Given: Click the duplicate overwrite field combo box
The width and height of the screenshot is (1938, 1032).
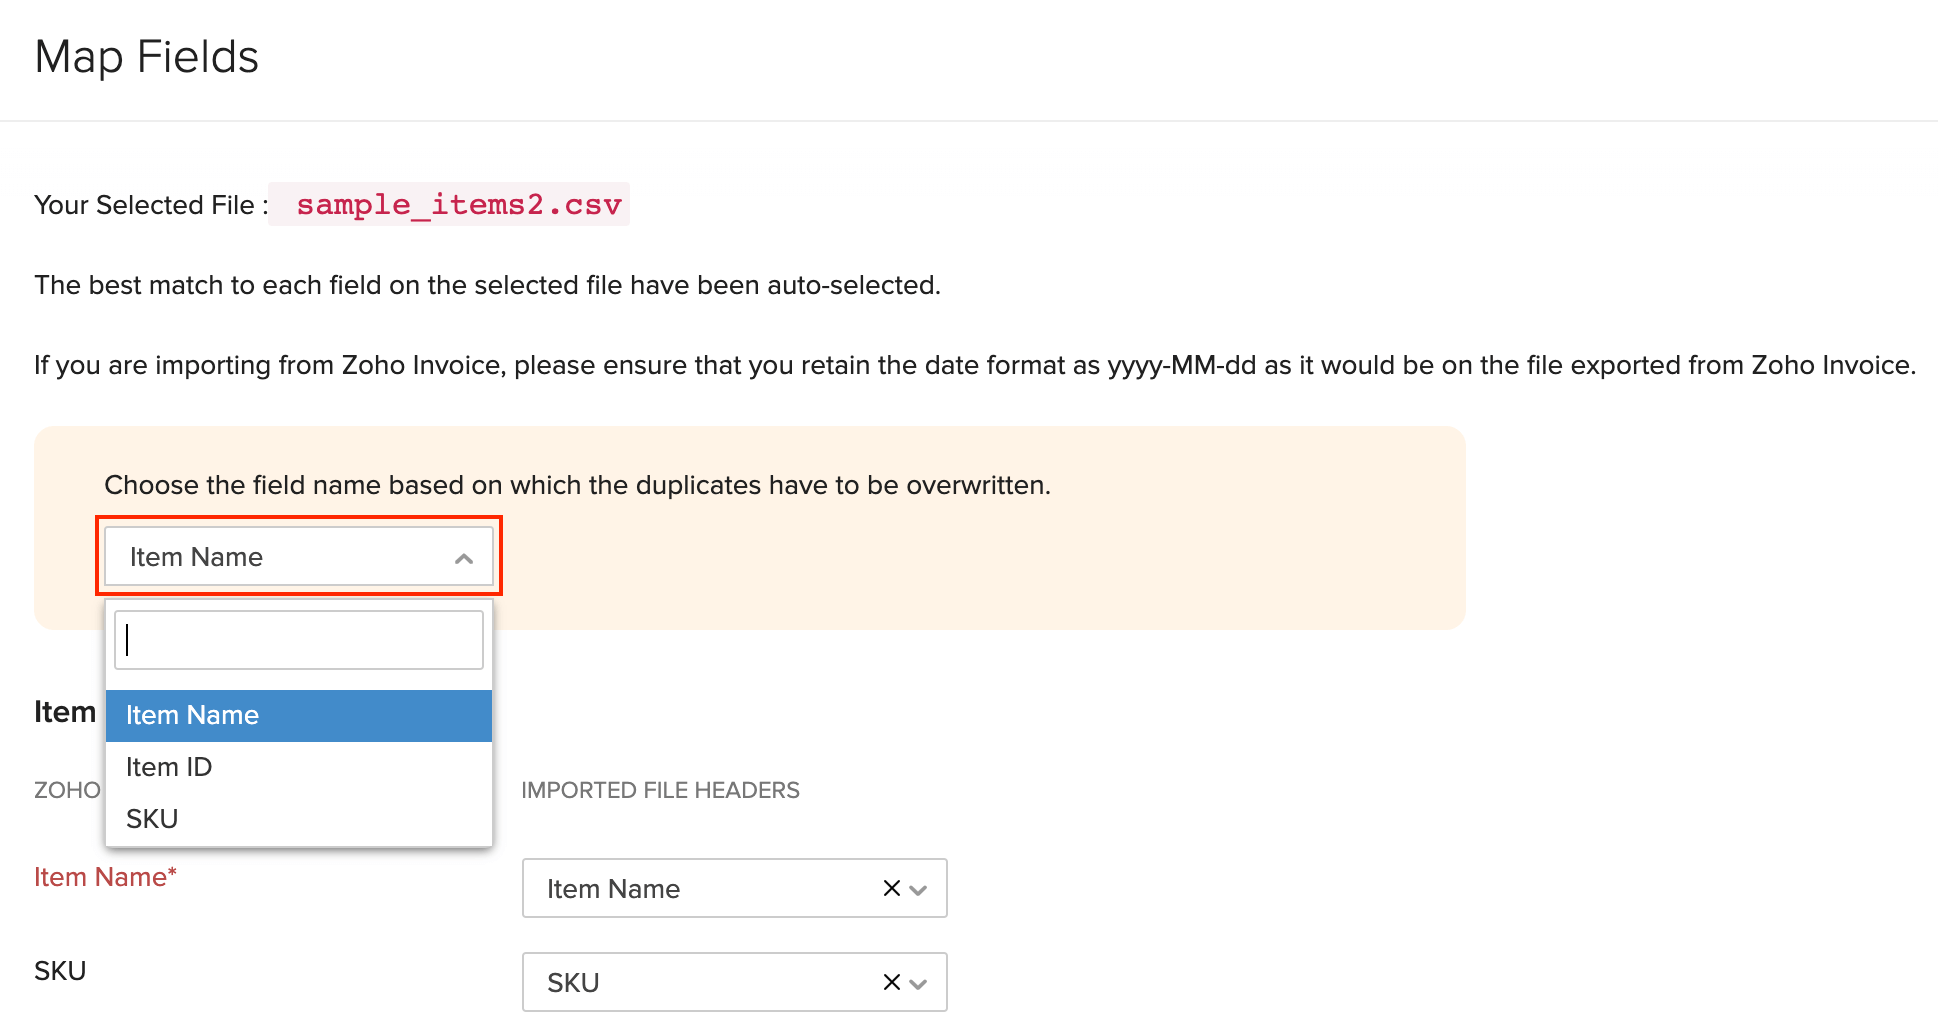Looking at the screenshot, I should coord(280,557).
